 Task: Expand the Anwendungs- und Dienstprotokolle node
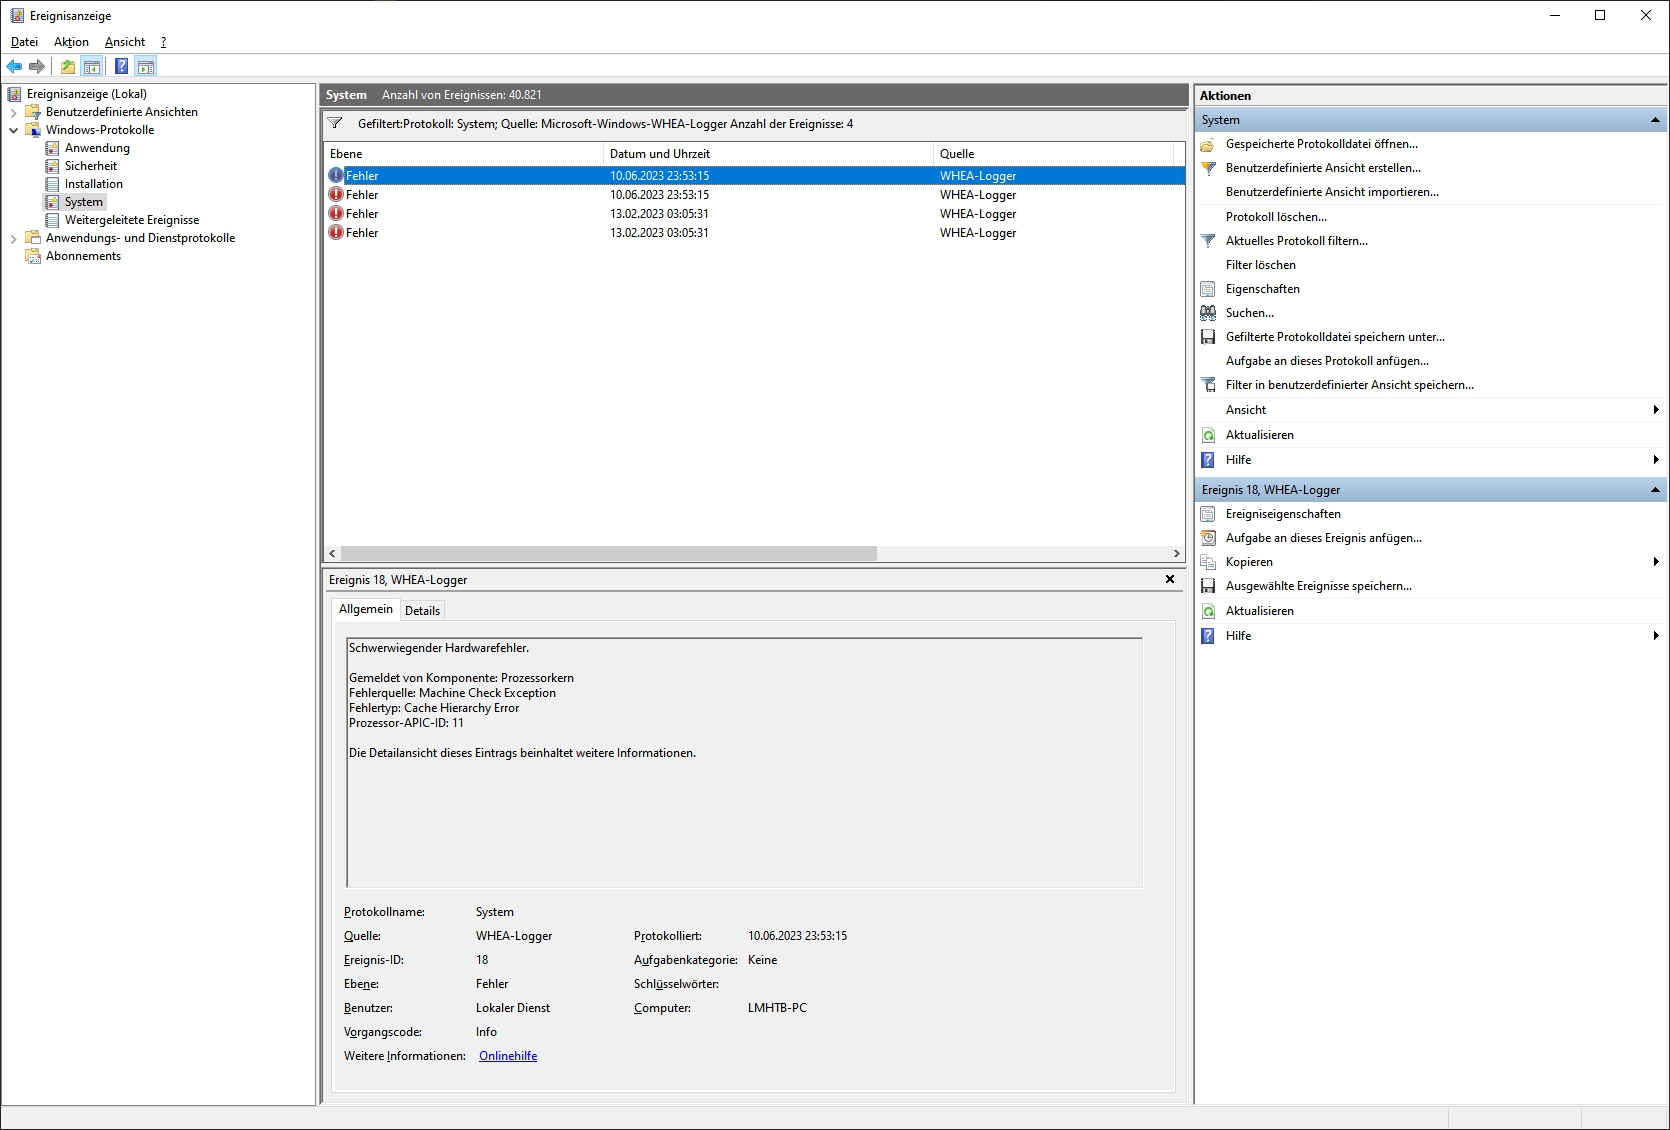[x=13, y=238]
